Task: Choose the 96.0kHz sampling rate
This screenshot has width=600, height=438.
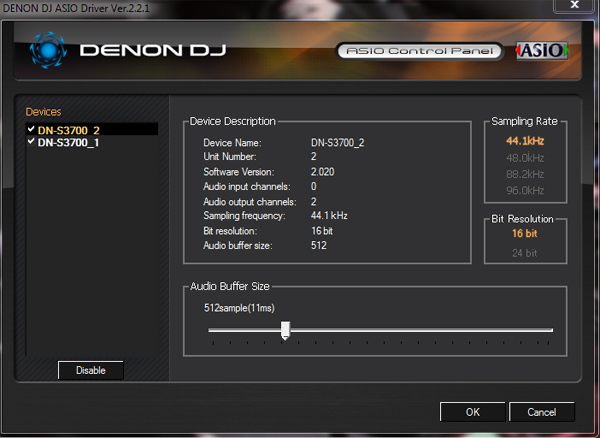Action: [525, 190]
